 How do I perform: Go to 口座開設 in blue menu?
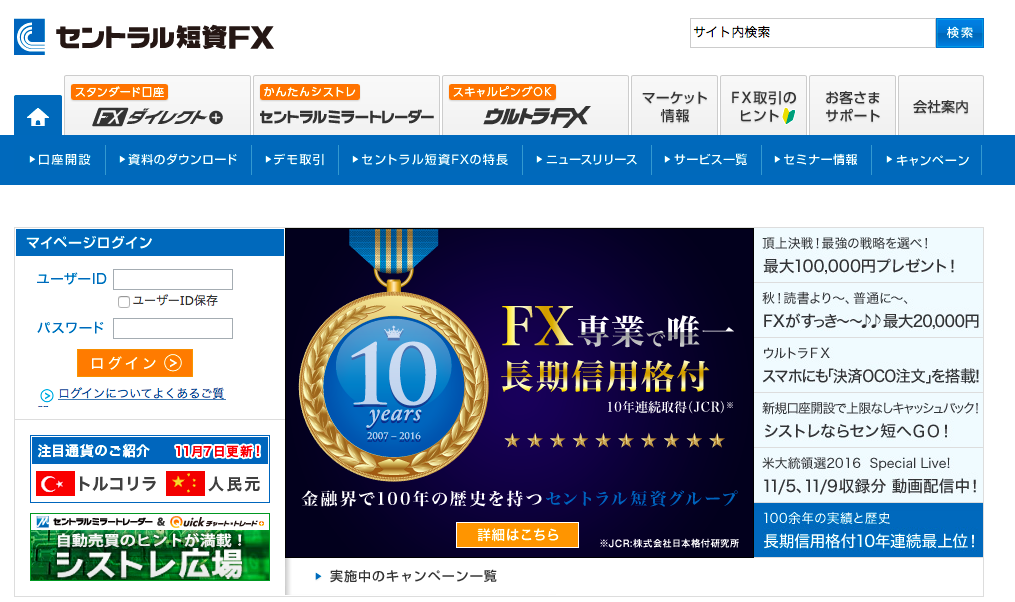60,160
